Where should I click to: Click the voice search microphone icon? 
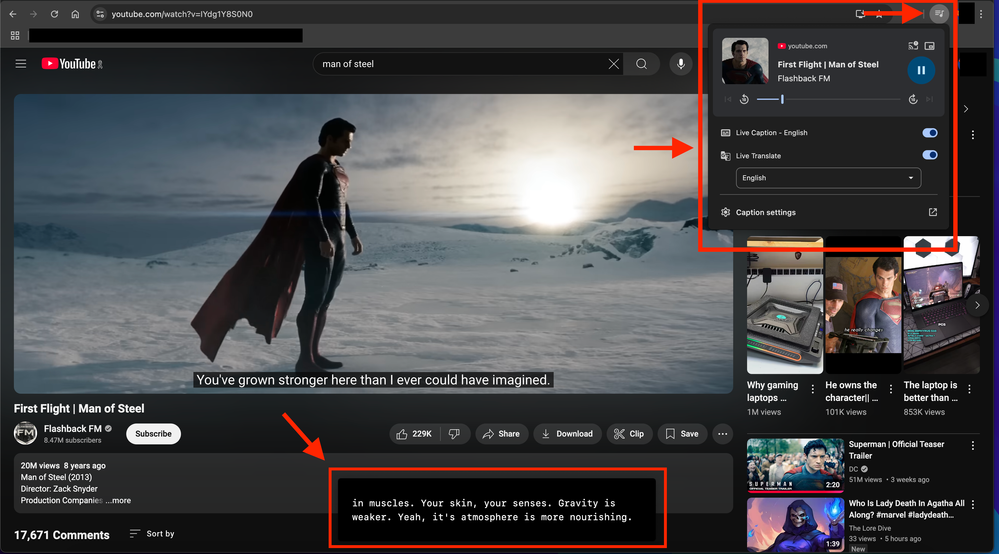pos(681,64)
